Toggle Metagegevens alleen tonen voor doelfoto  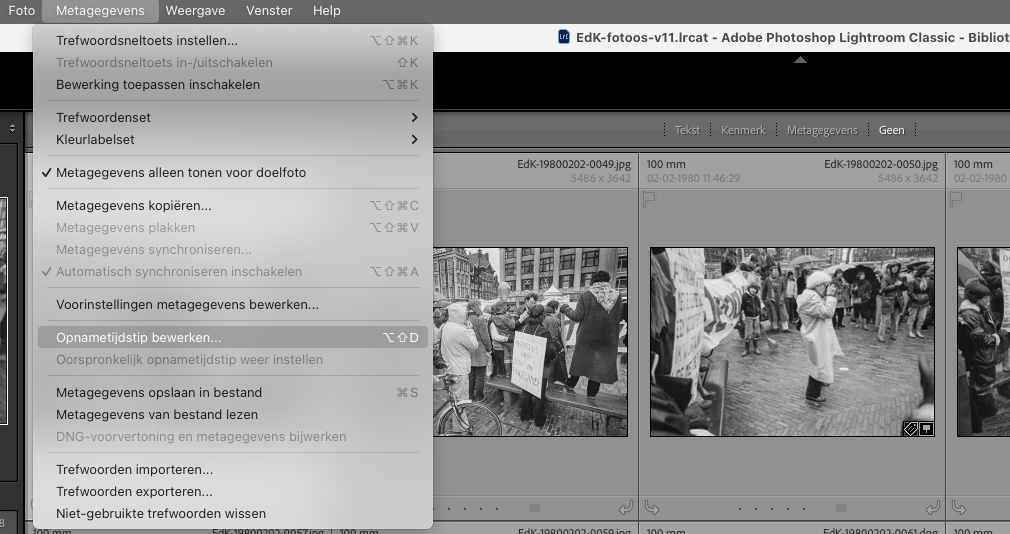[x=181, y=173]
